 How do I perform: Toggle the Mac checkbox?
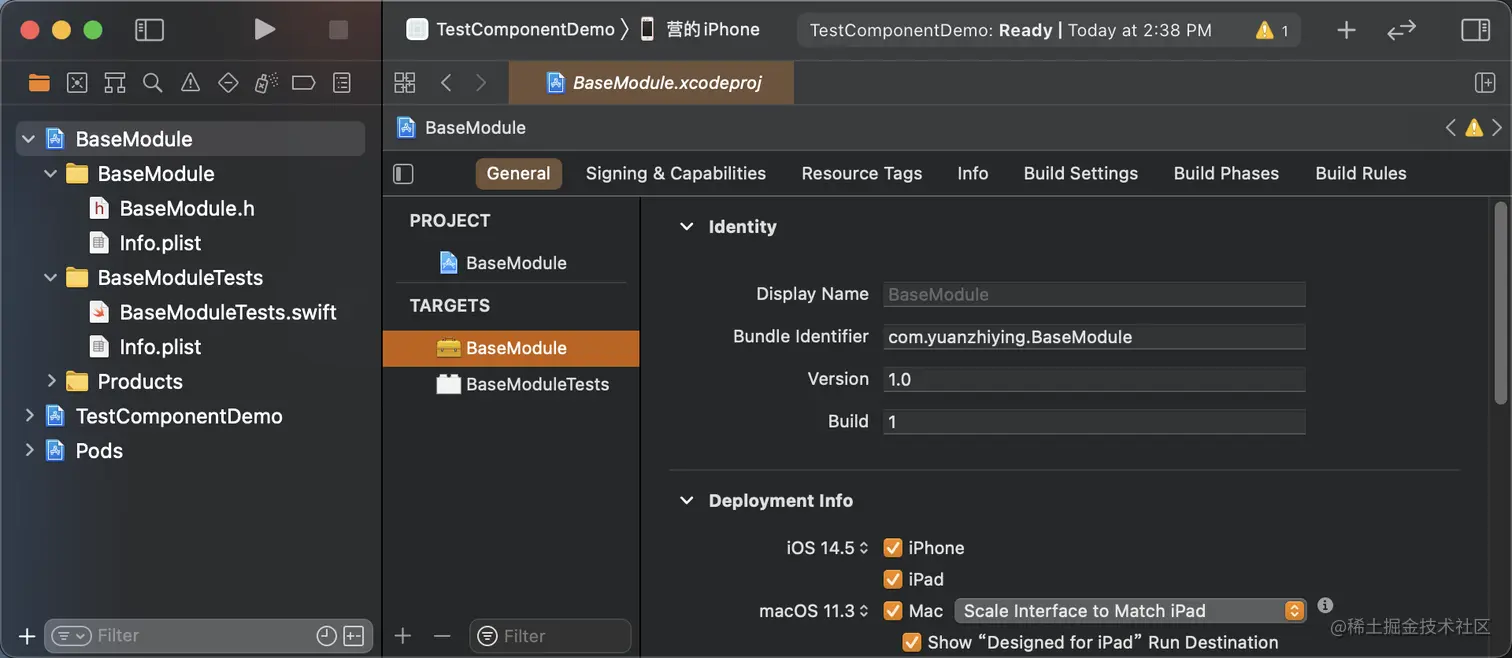click(893, 611)
